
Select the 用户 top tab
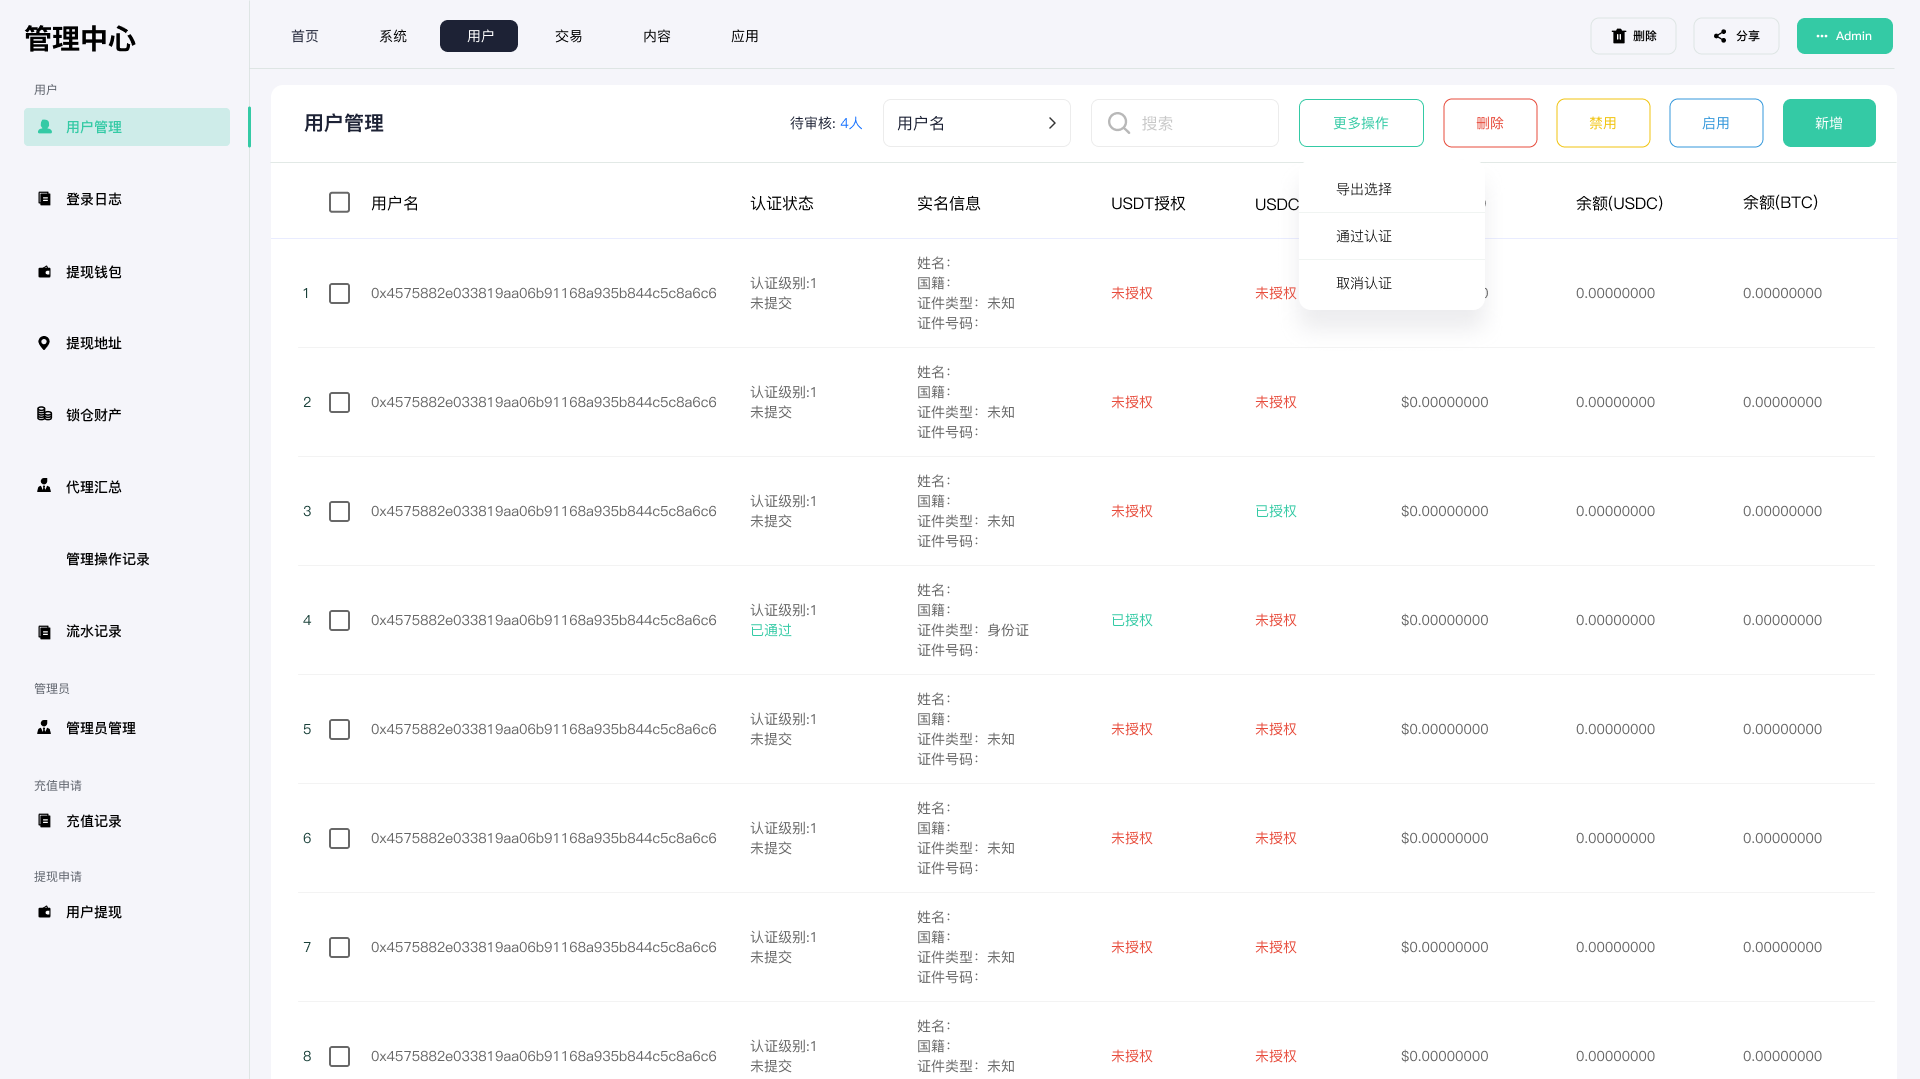tap(479, 36)
